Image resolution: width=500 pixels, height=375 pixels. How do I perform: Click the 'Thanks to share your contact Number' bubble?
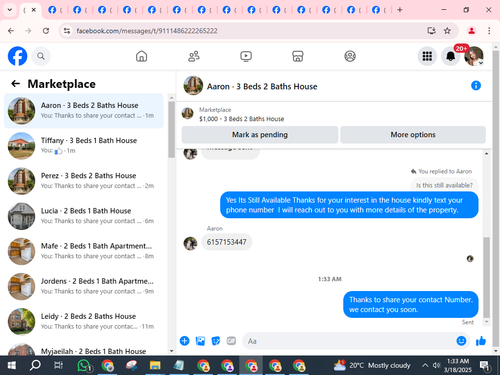(x=411, y=305)
